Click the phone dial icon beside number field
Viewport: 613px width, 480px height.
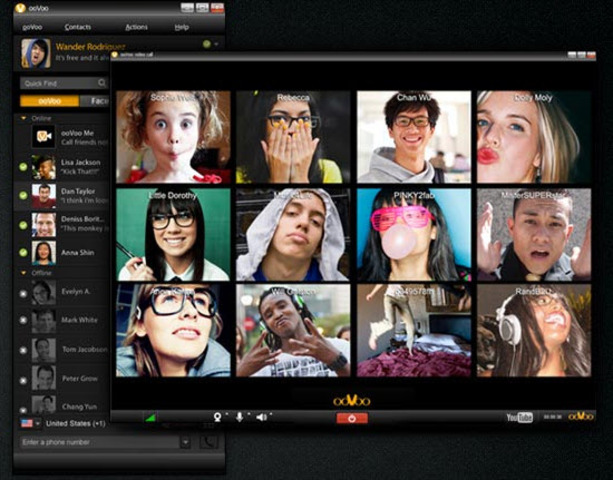click(209, 442)
